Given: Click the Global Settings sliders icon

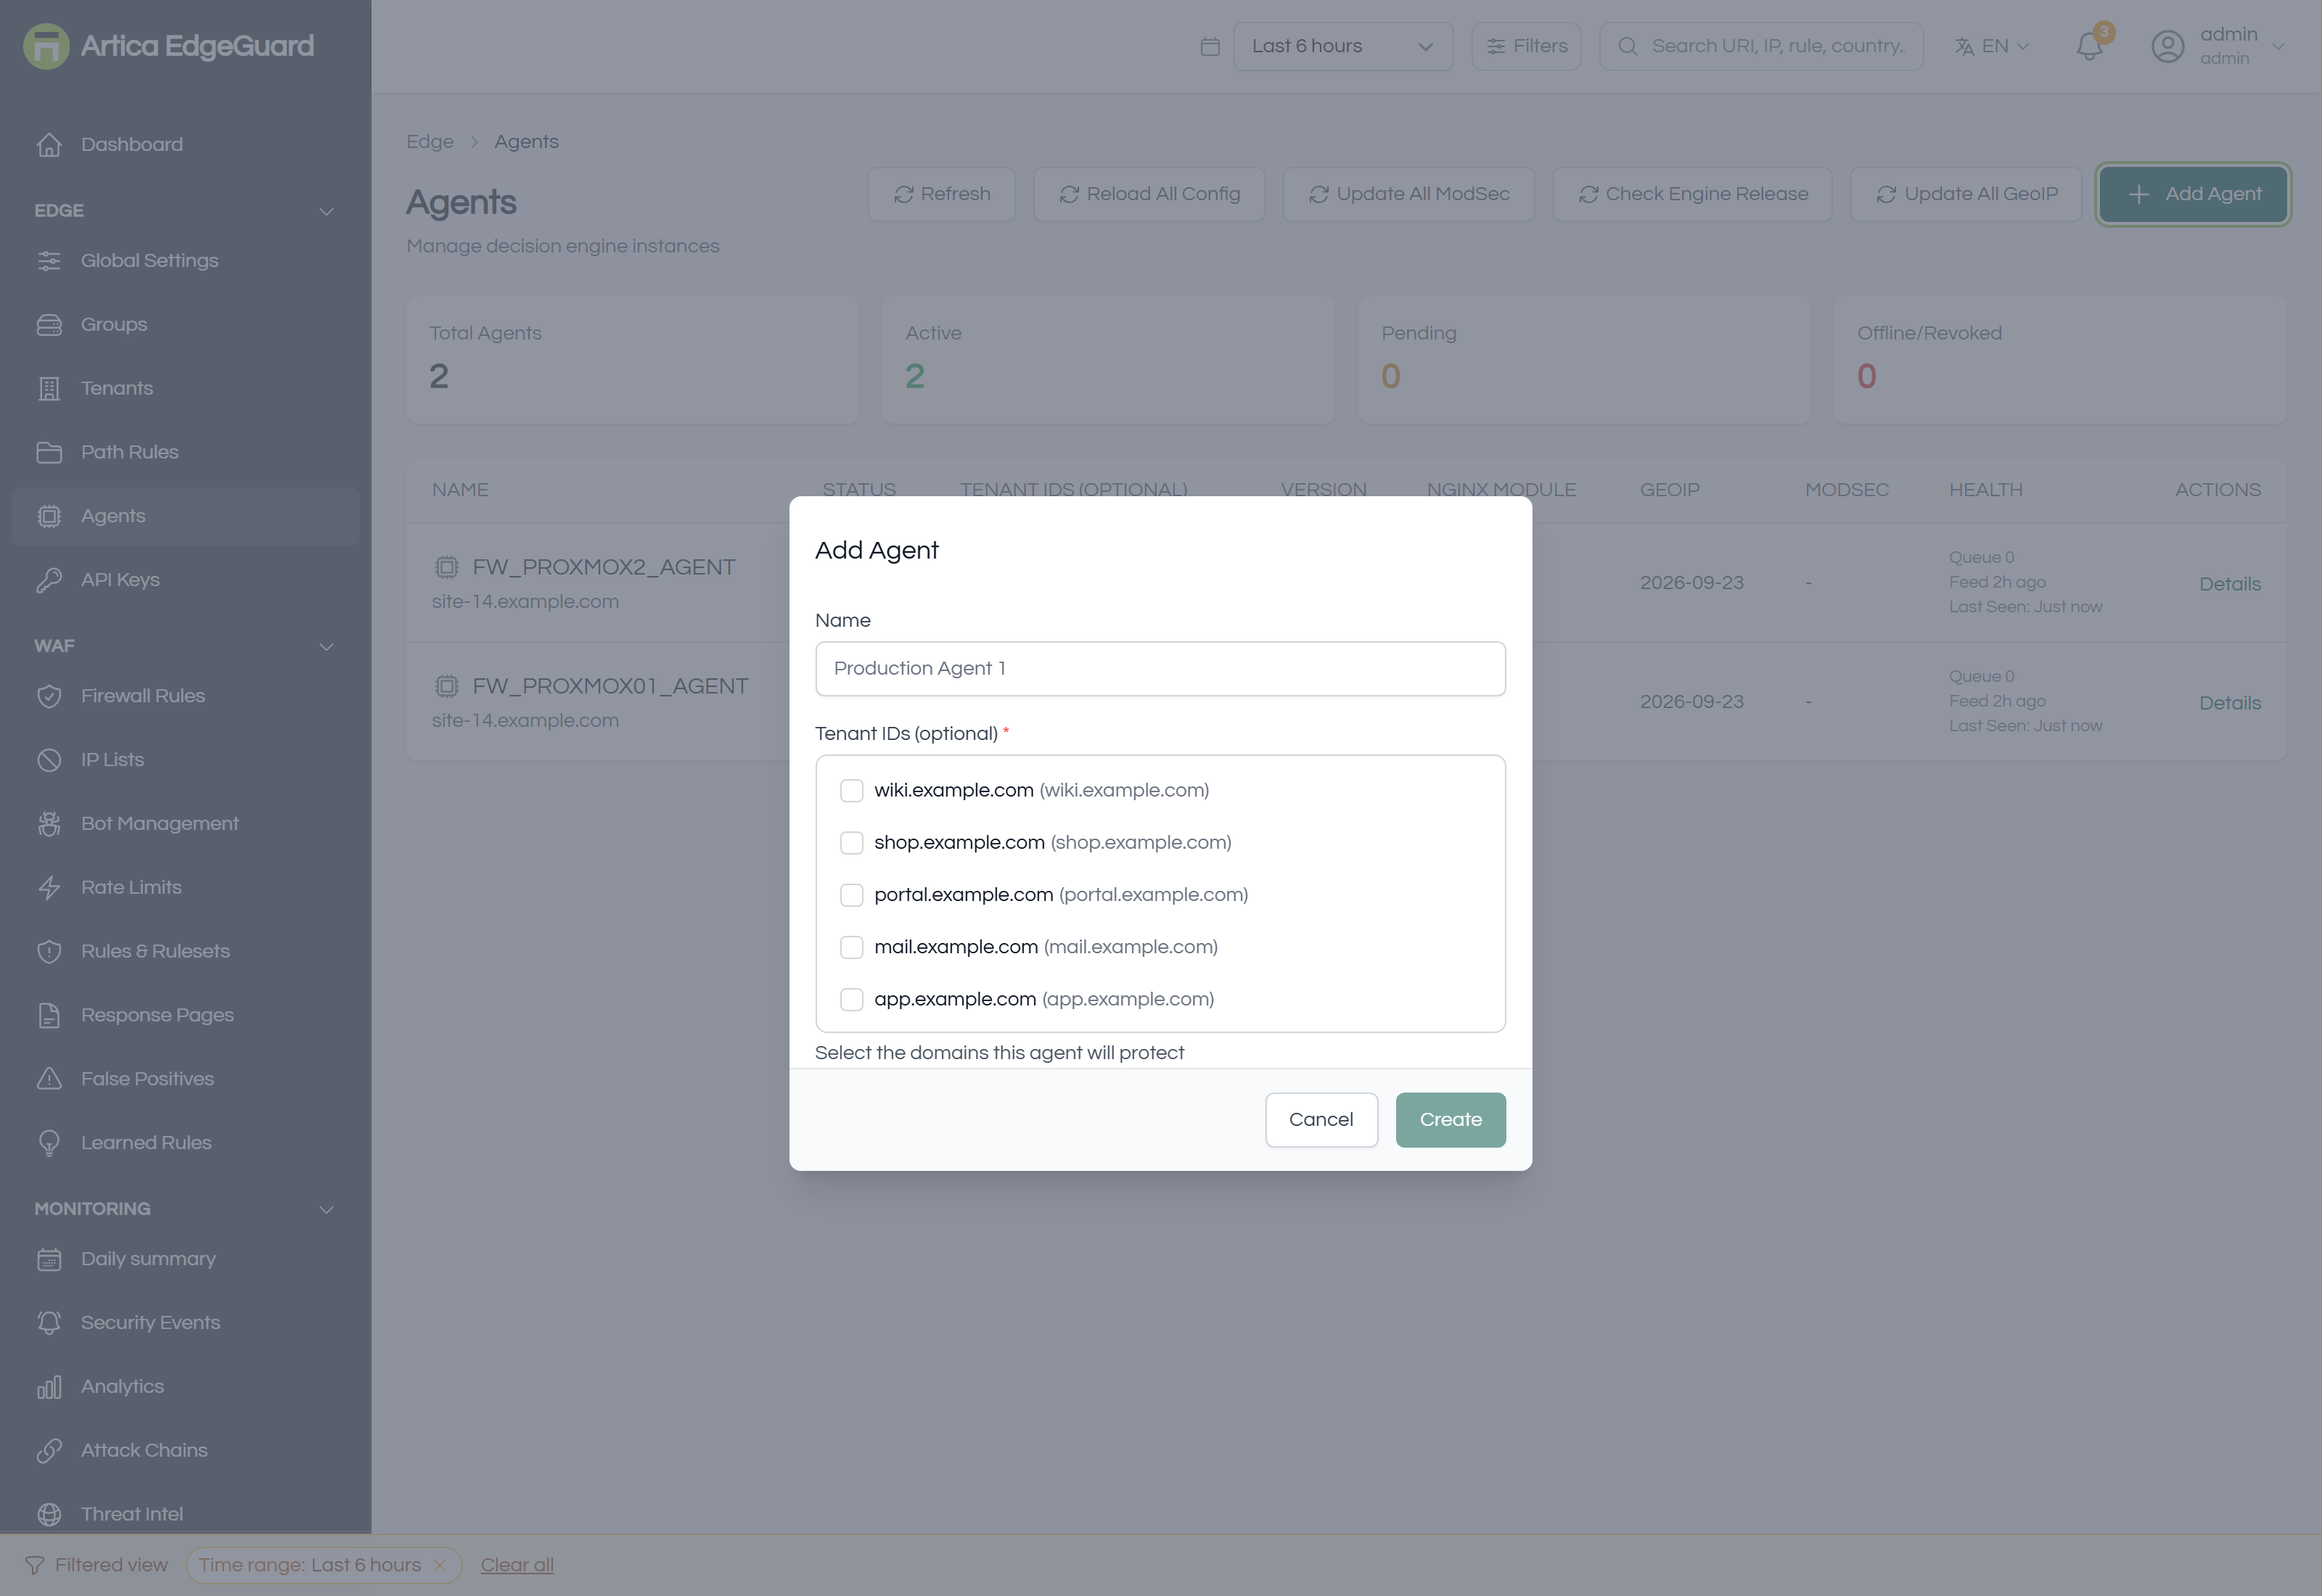Looking at the screenshot, I should click(49, 261).
